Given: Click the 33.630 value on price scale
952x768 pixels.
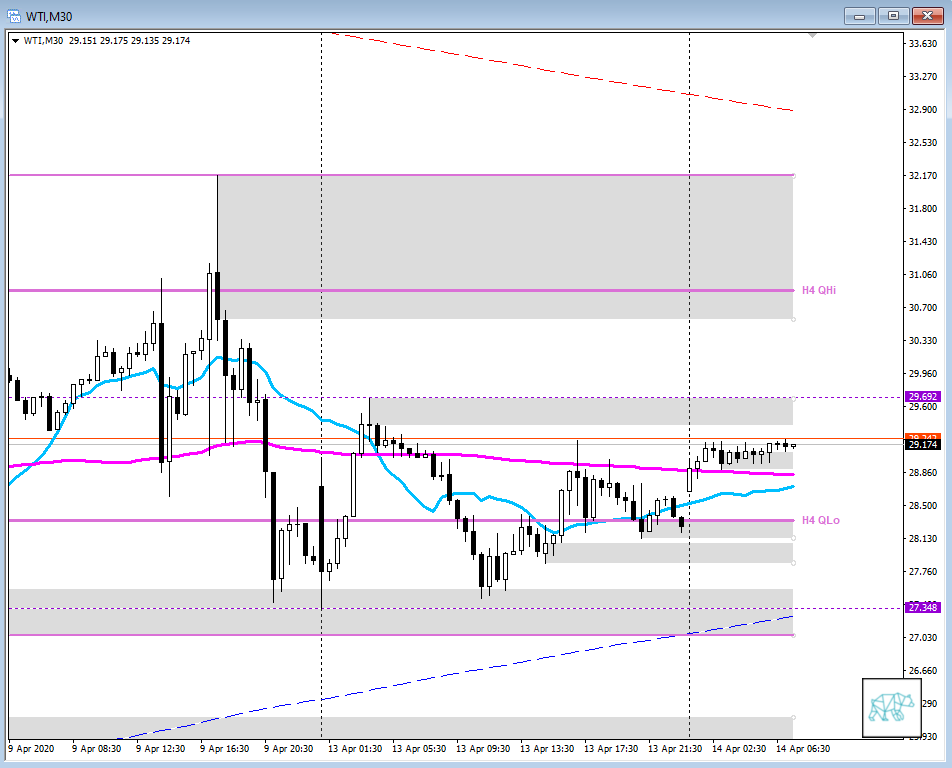Looking at the screenshot, I should [x=921, y=43].
